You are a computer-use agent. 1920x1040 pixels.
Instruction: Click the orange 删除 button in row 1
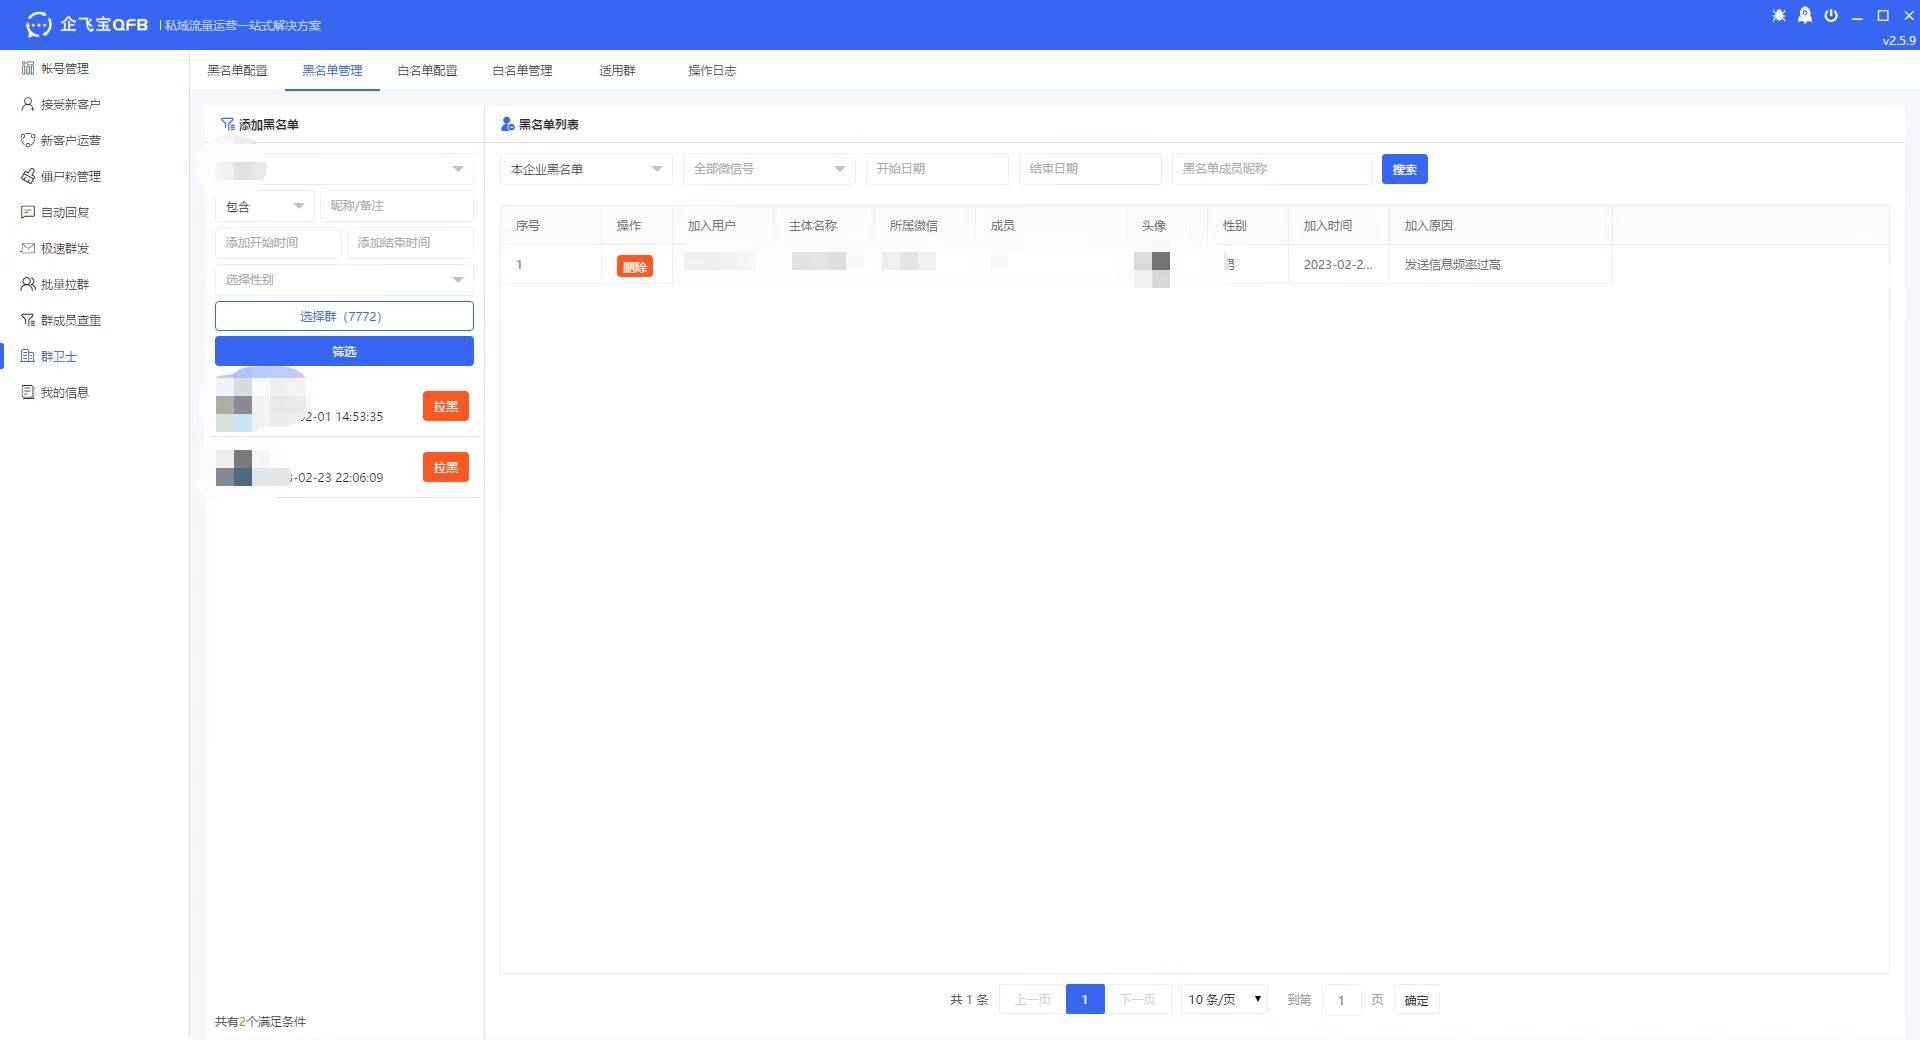(x=634, y=266)
